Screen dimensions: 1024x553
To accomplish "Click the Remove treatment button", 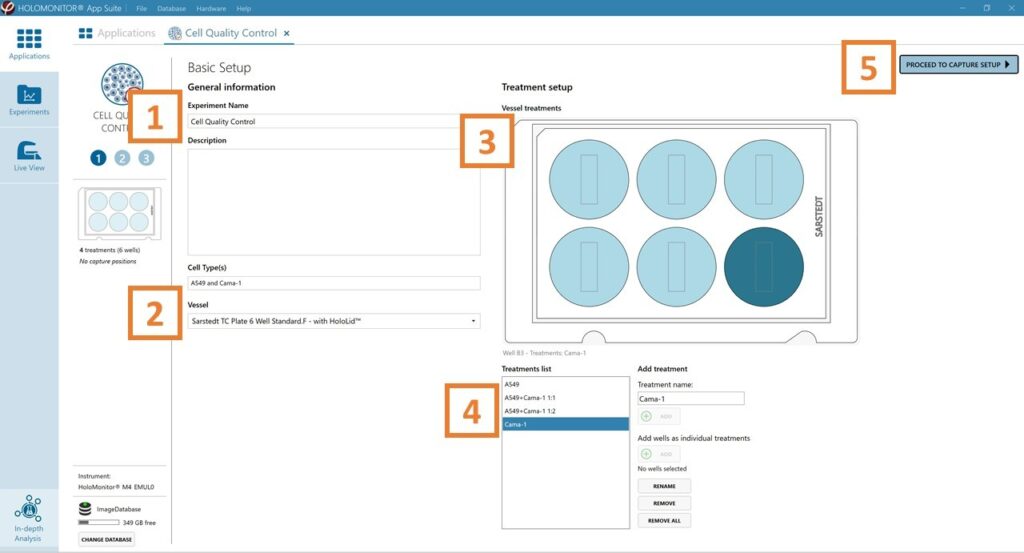I will coord(664,503).
